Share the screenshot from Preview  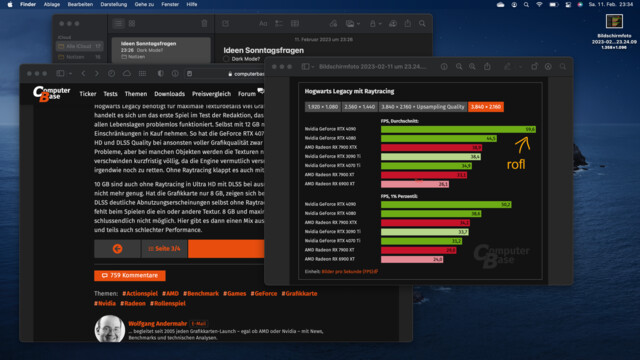[487, 66]
